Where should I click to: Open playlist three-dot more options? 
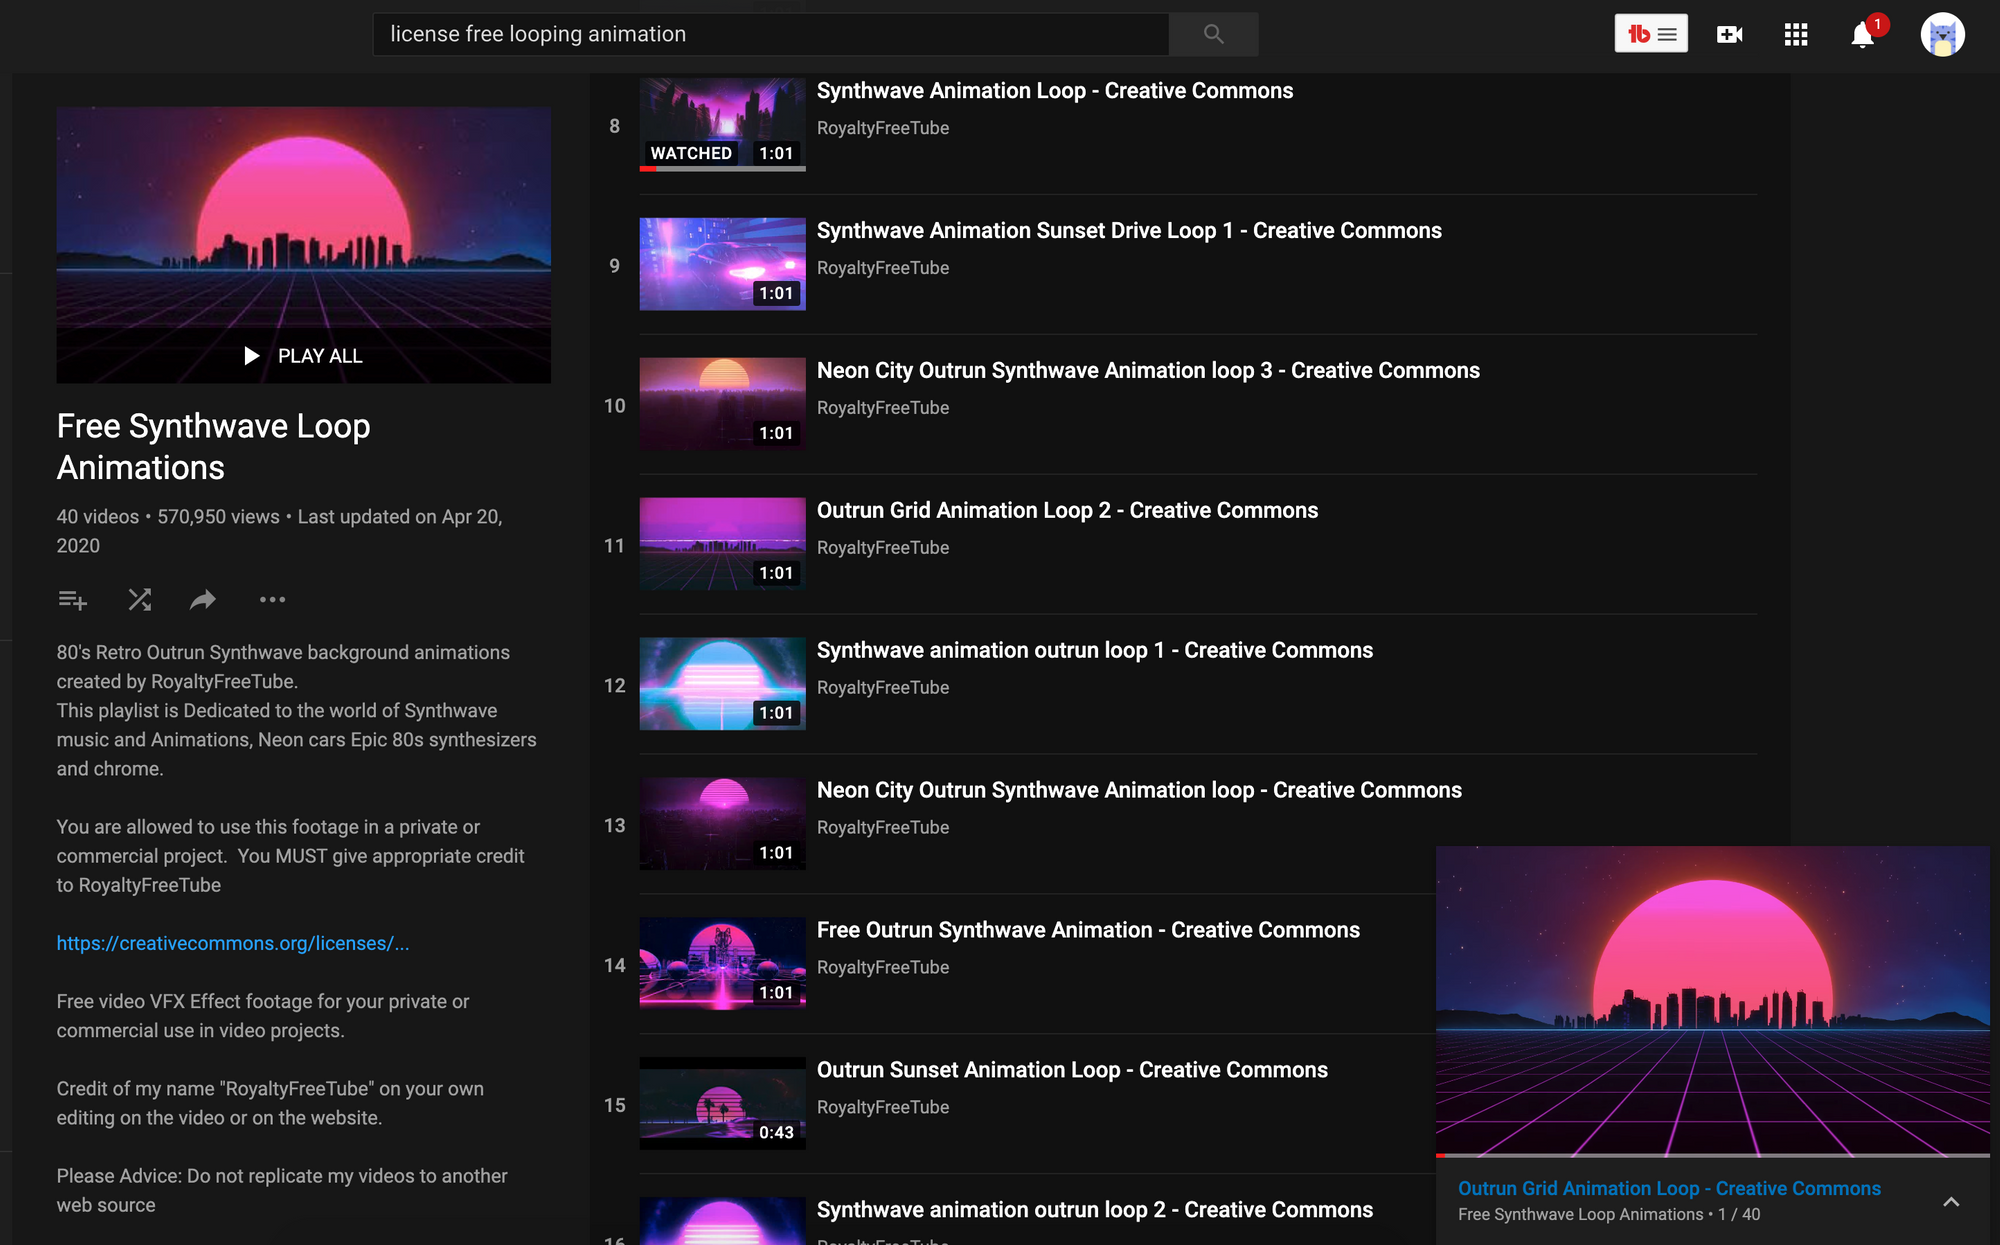coord(272,600)
